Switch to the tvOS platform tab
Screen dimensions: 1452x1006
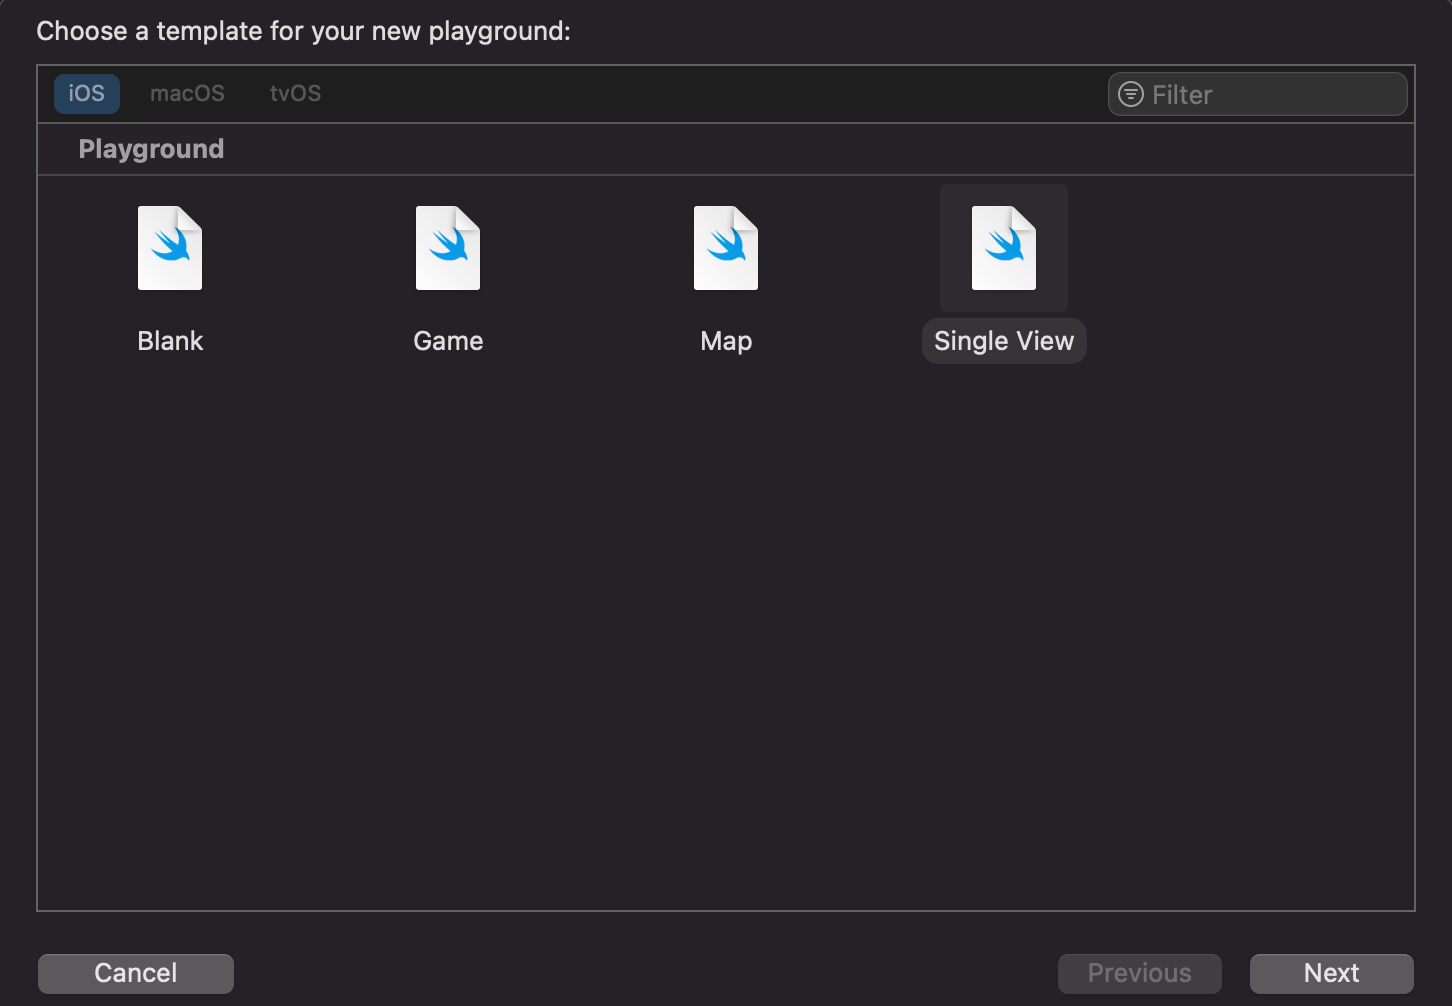tap(296, 93)
